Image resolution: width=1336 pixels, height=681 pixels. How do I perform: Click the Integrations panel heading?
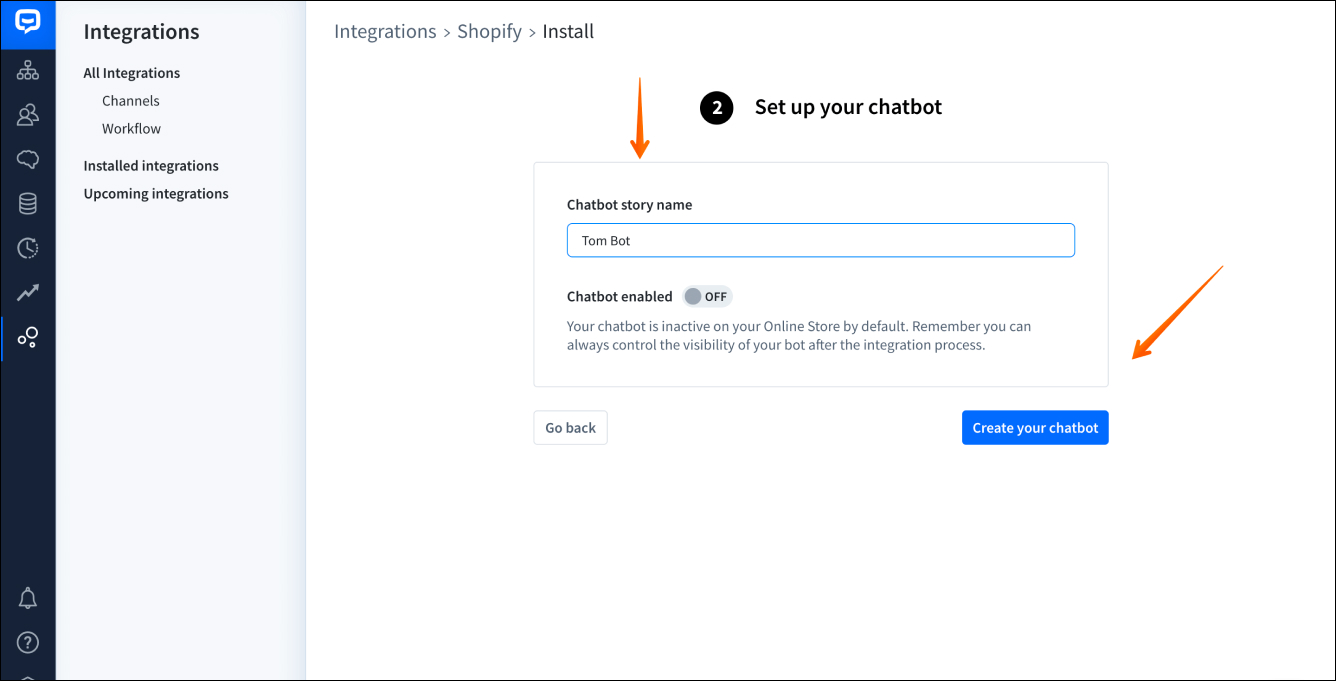point(141,32)
